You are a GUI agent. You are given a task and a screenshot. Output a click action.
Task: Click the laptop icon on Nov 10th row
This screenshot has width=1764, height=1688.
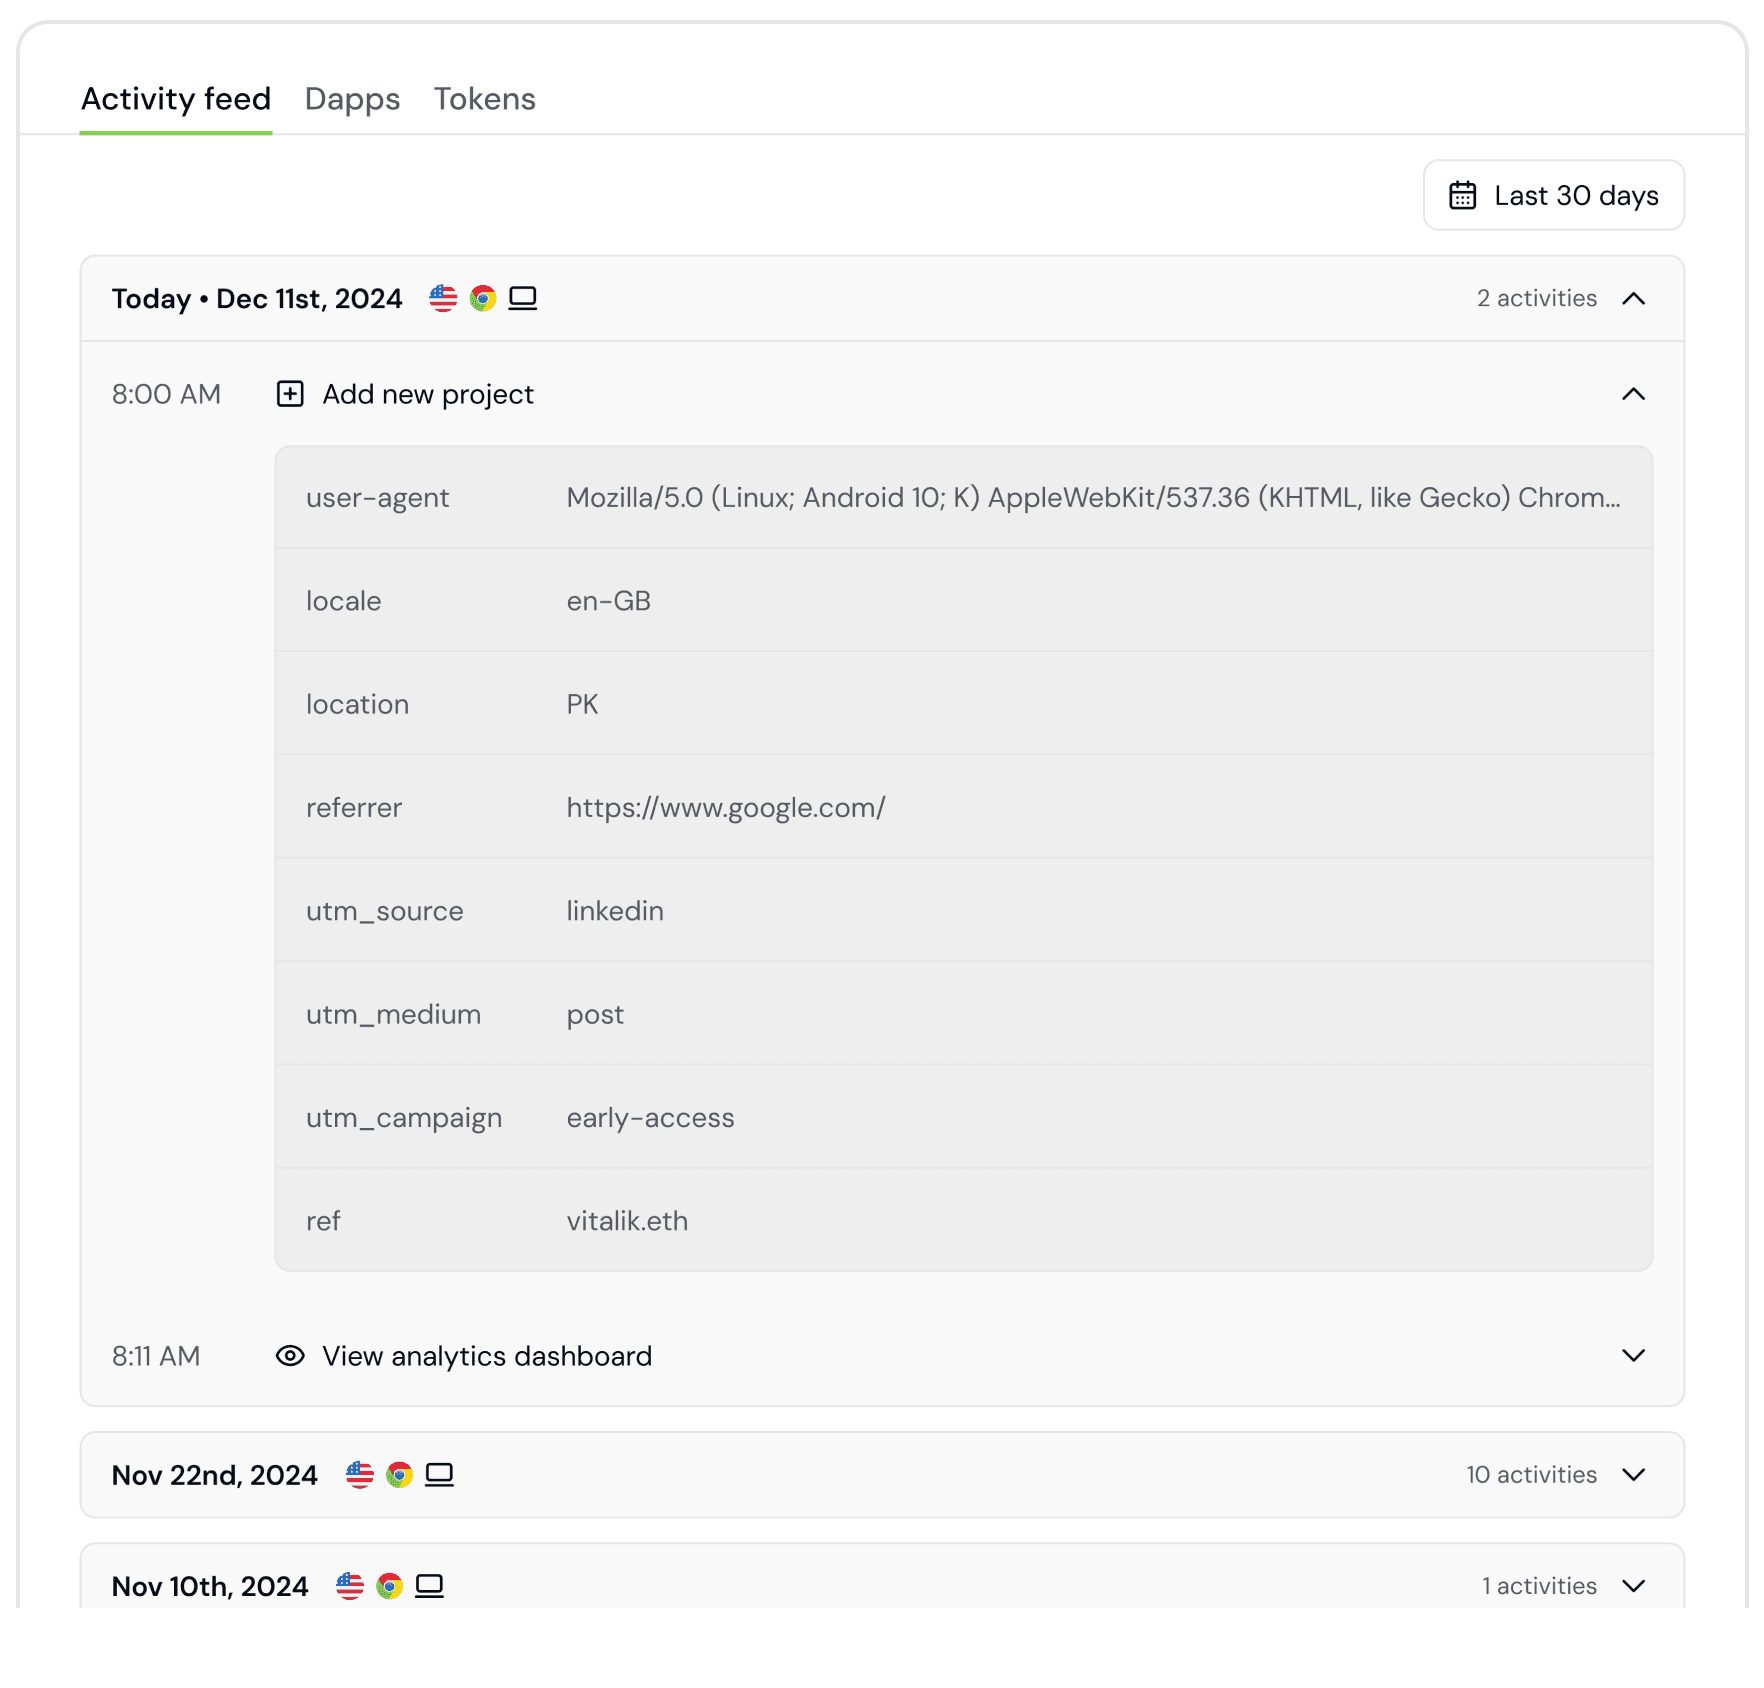click(429, 1586)
